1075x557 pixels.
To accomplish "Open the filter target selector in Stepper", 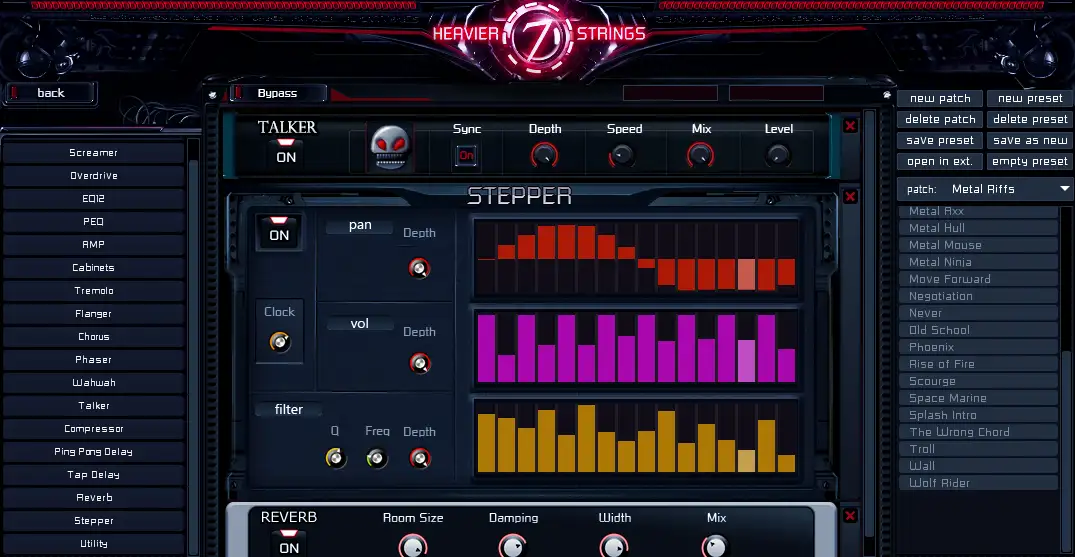I will click(289, 410).
